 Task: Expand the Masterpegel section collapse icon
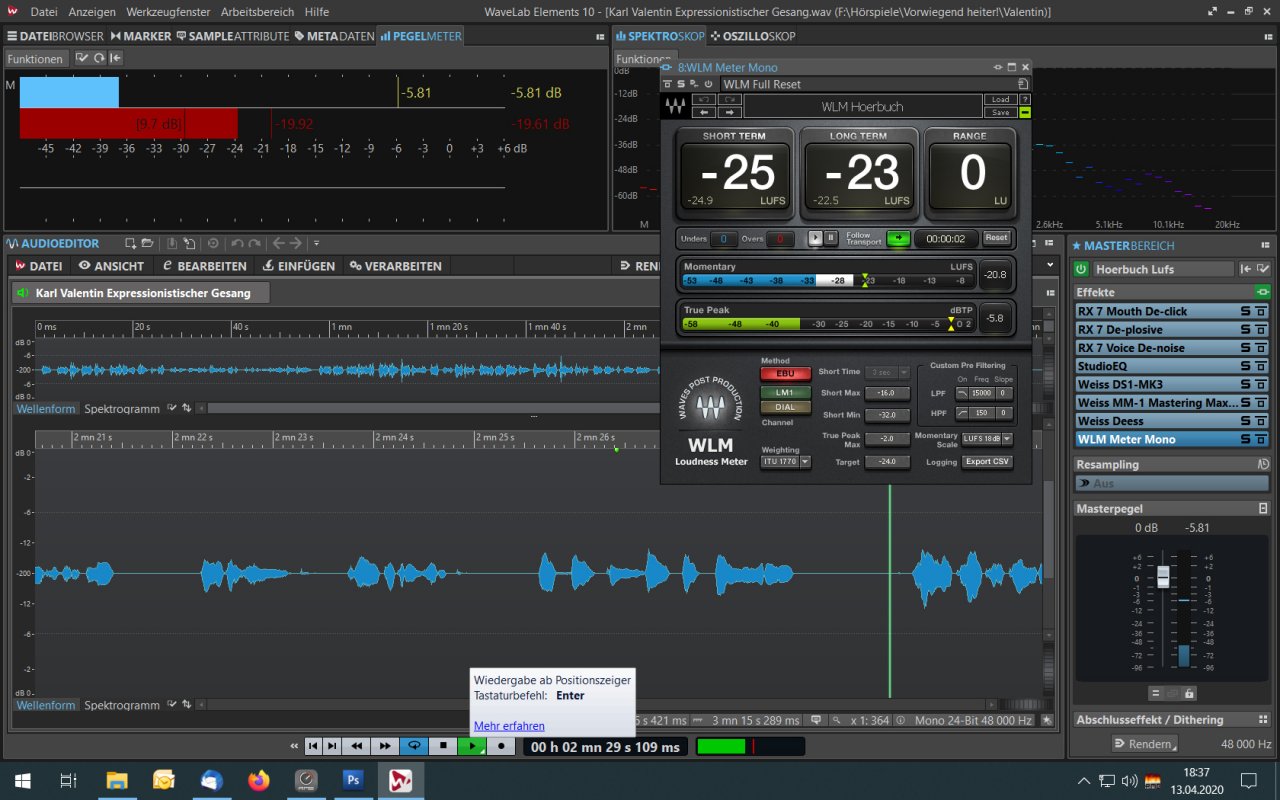[x=1263, y=509]
